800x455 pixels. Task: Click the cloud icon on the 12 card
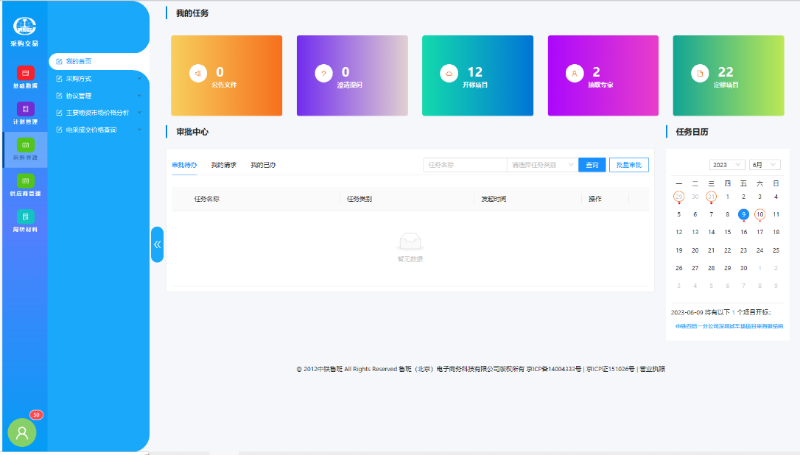449,73
